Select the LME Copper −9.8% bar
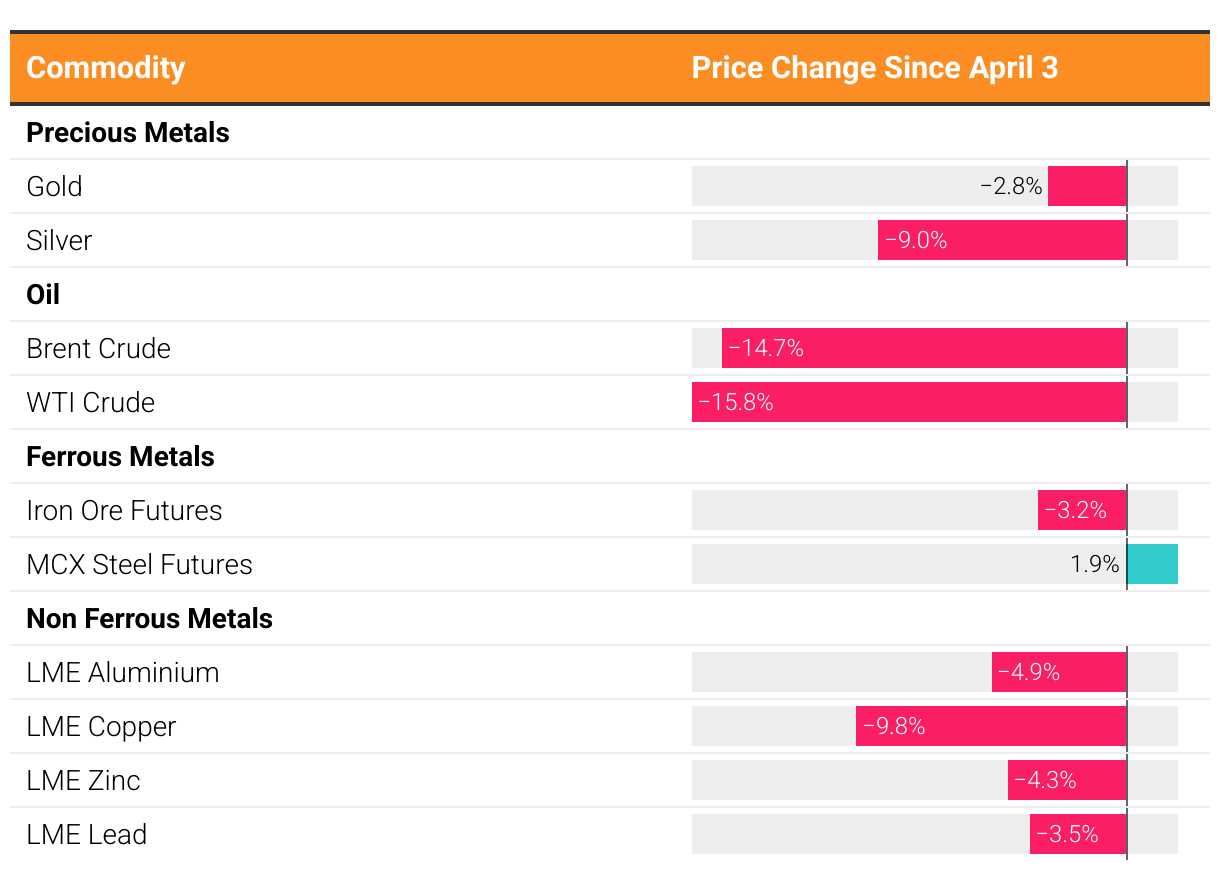The width and height of the screenshot is (1220, 870). click(x=991, y=726)
